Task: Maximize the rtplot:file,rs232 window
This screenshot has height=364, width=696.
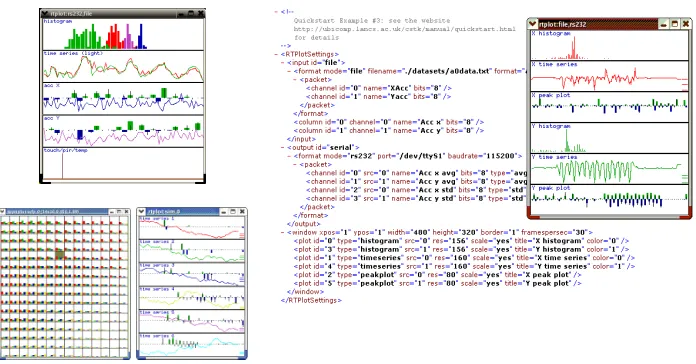Action: click(675, 24)
